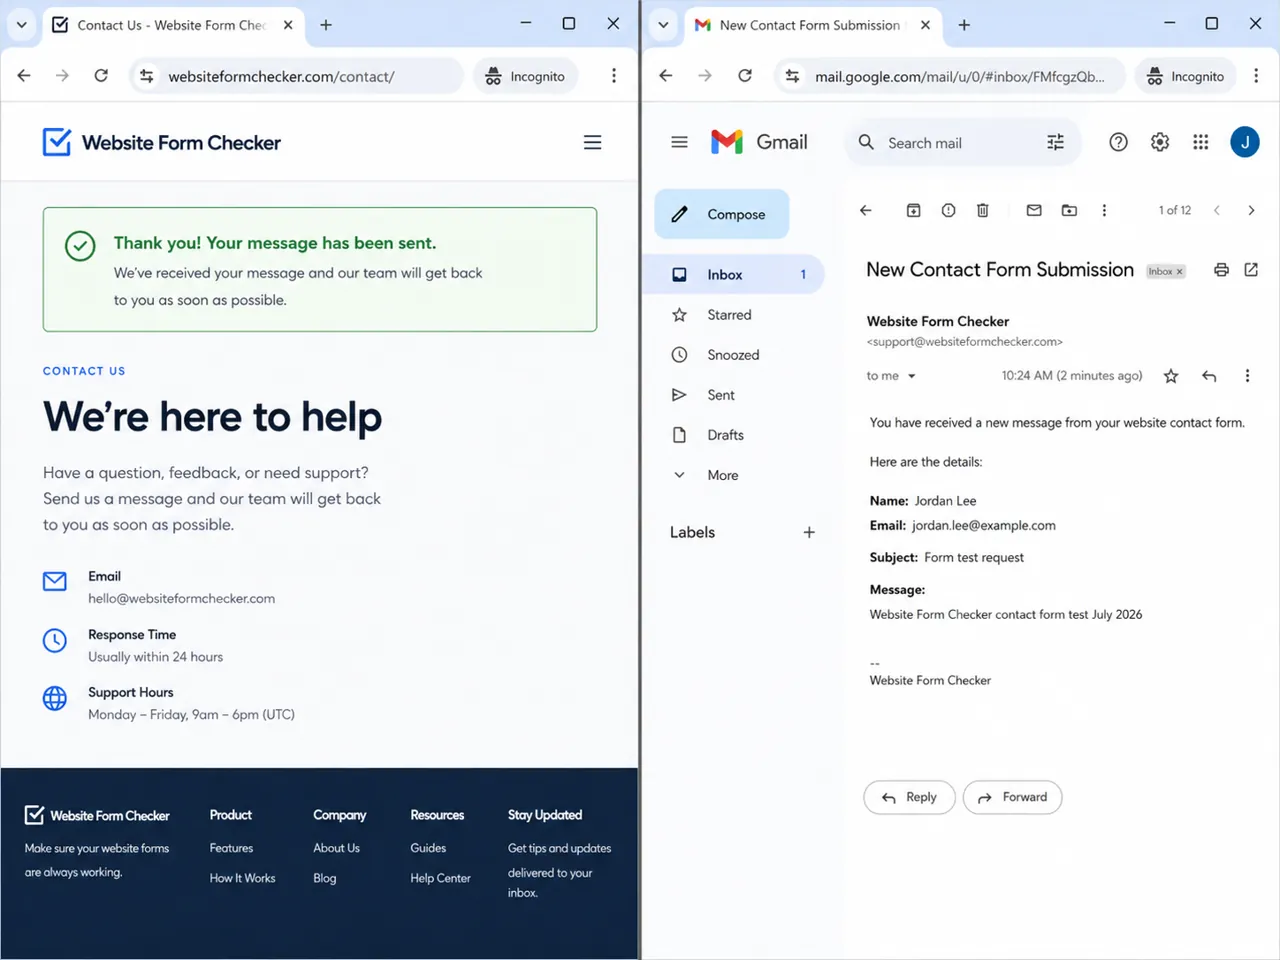Archive this email
The height and width of the screenshot is (960, 1280).
[x=913, y=210]
